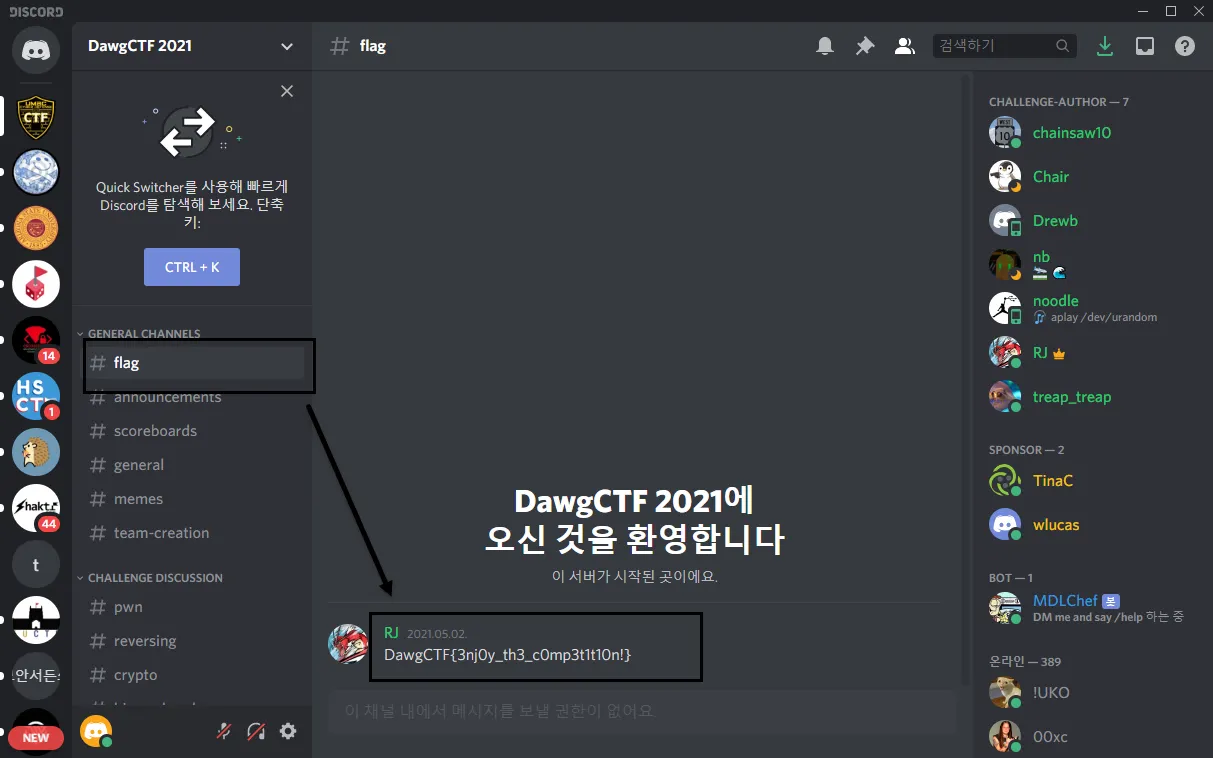
Task: Click the green download apps icon
Action: click(x=1105, y=46)
